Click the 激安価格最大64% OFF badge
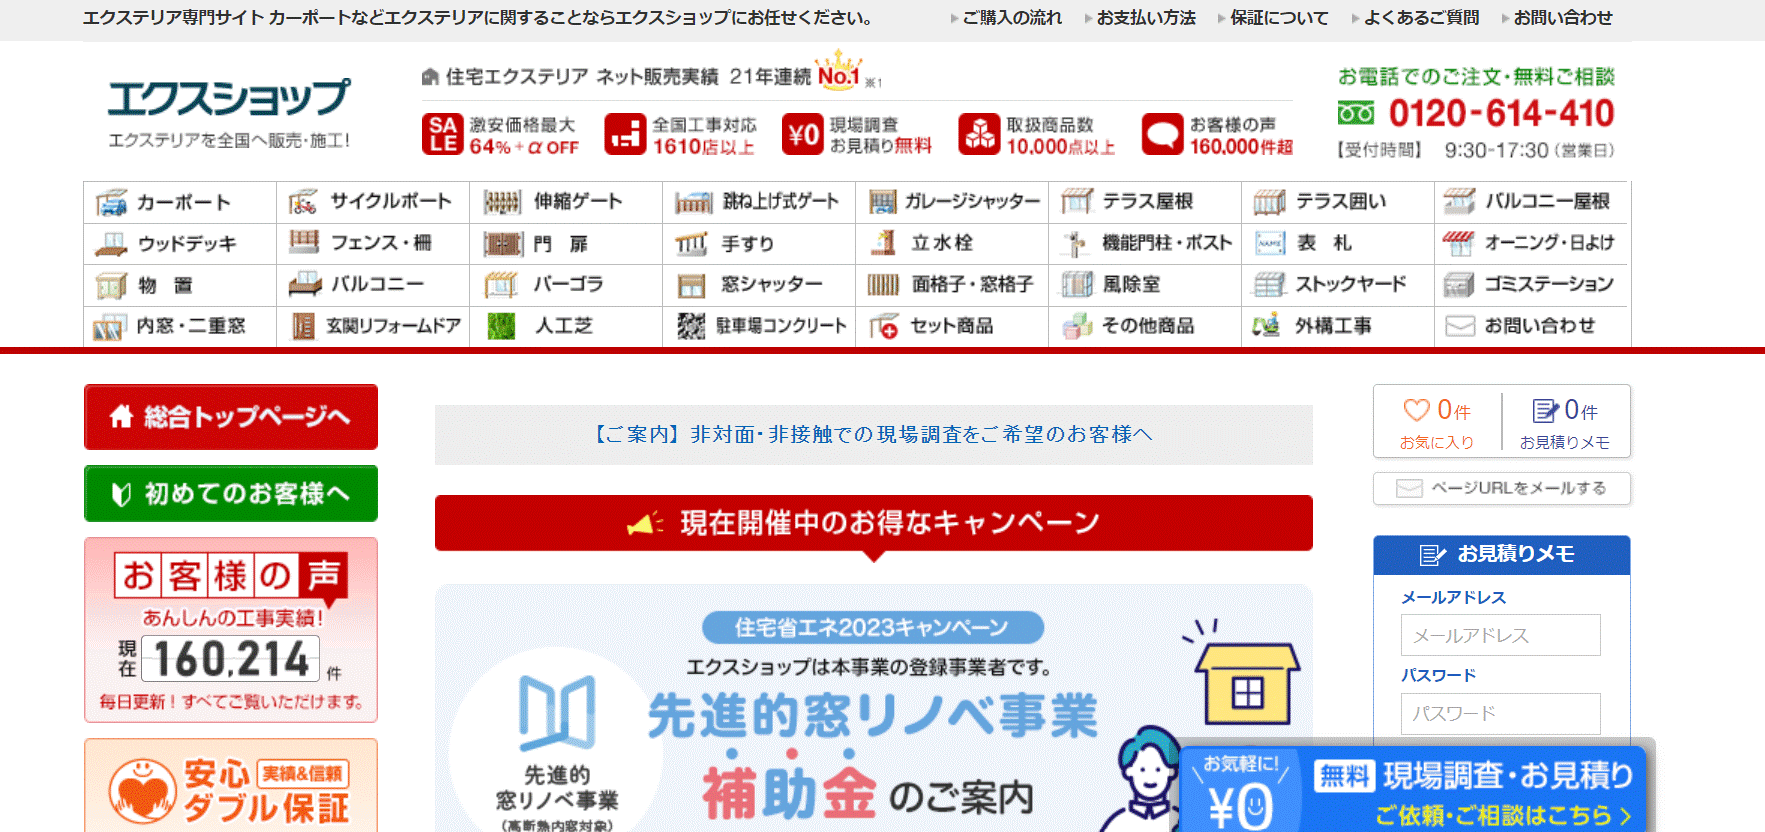1765x832 pixels. tap(501, 135)
